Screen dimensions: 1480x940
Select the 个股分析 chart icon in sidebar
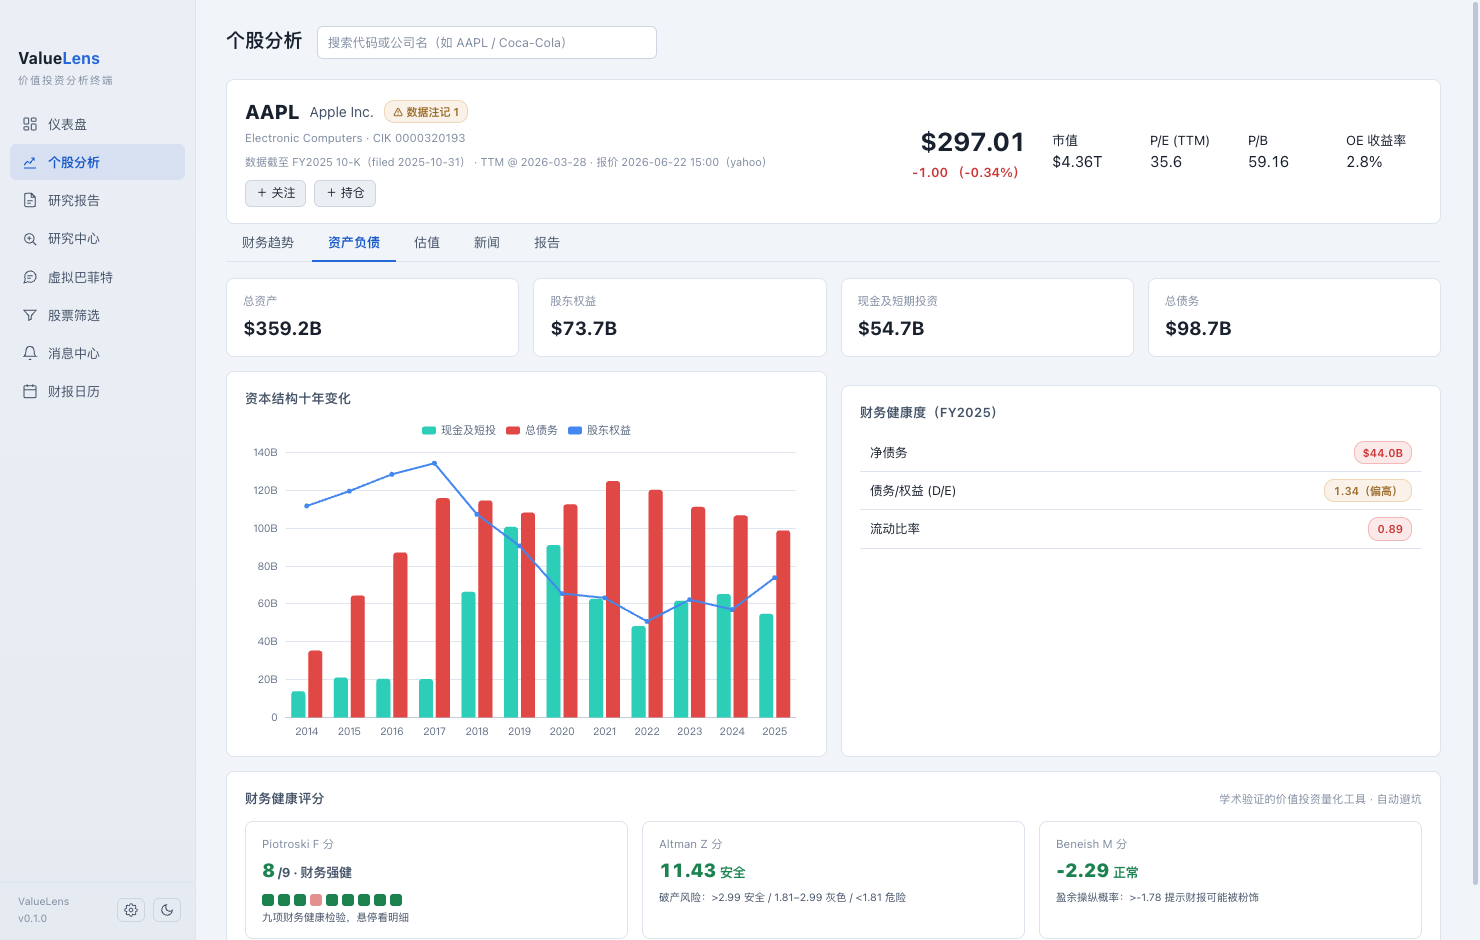[x=30, y=162]
